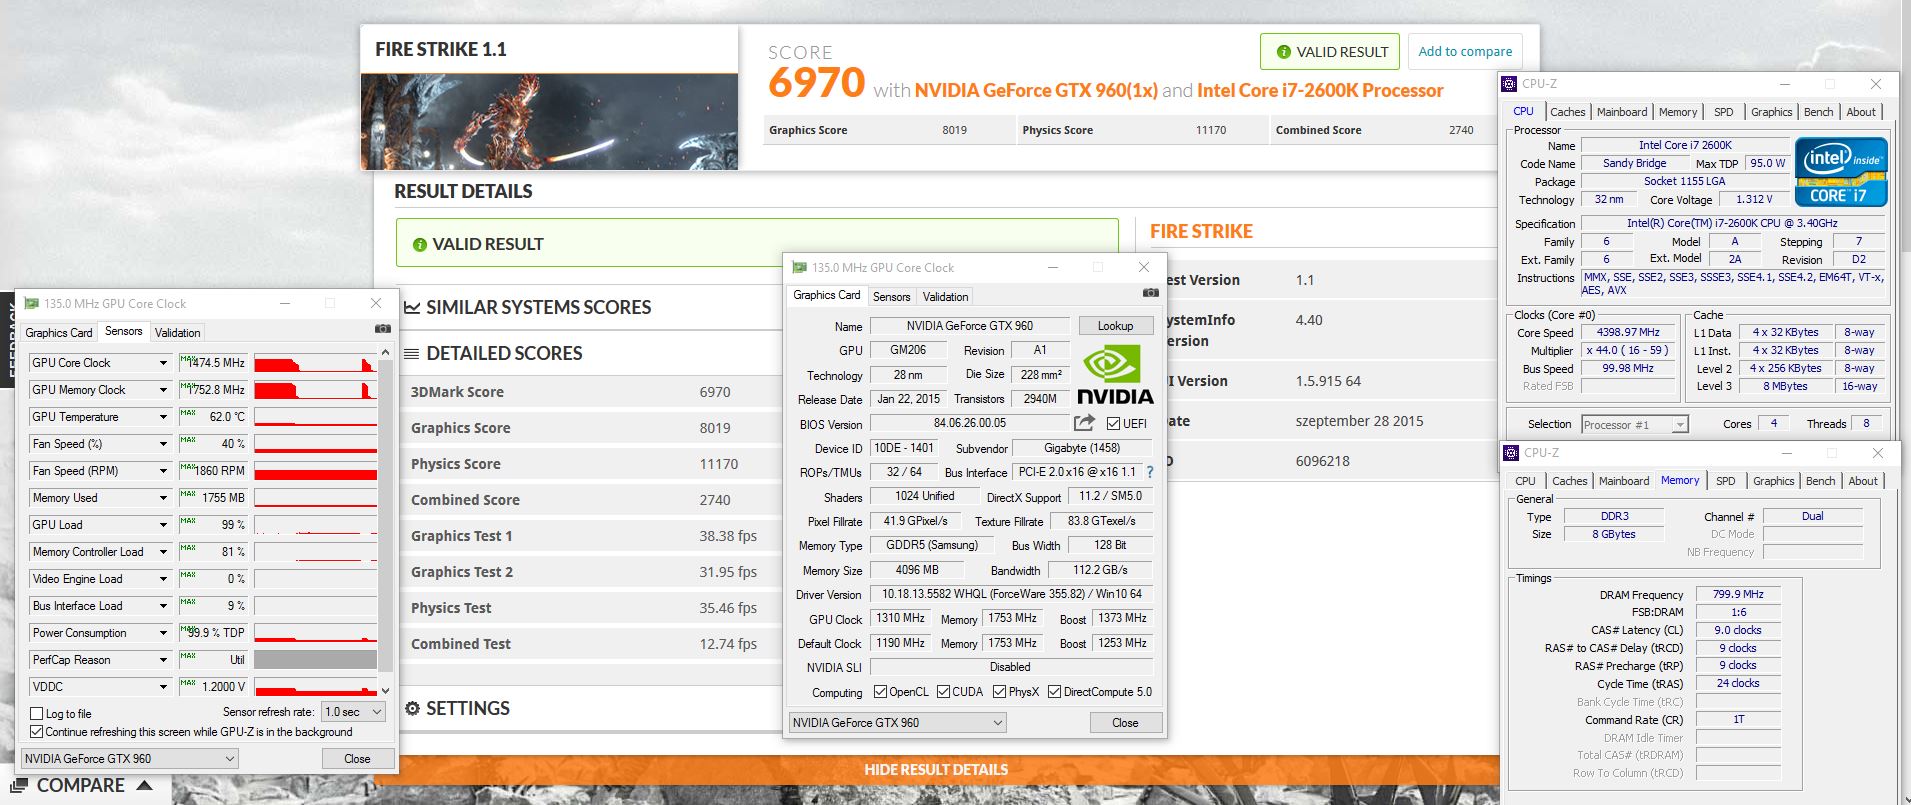Click the Fan Speed (RPM) red graph bar

coord(315,474)
